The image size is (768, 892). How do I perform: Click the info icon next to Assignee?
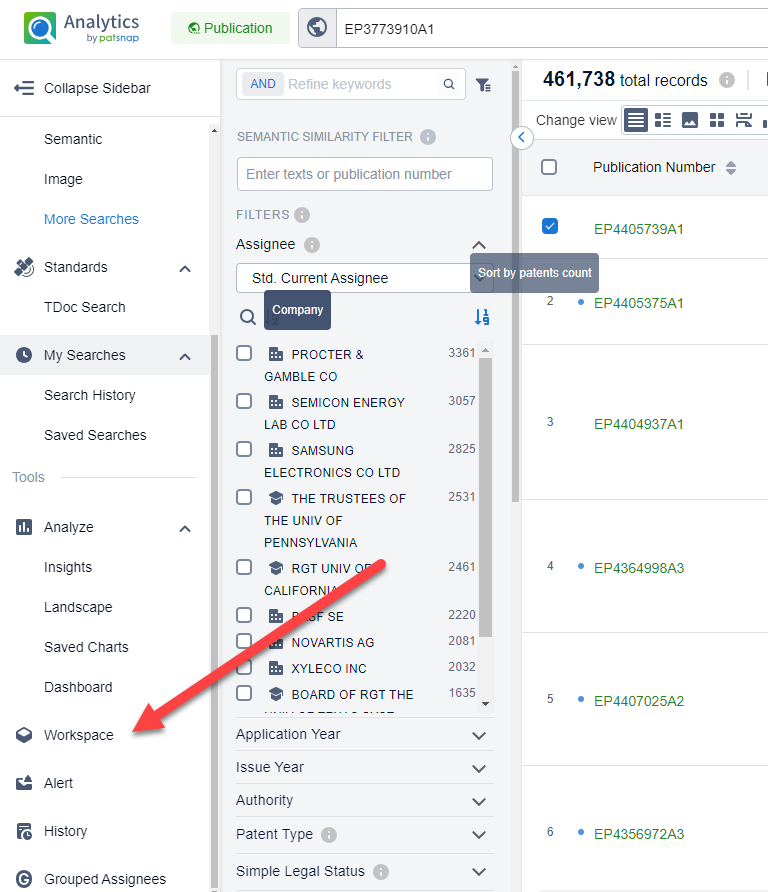(x=312, y=245)
